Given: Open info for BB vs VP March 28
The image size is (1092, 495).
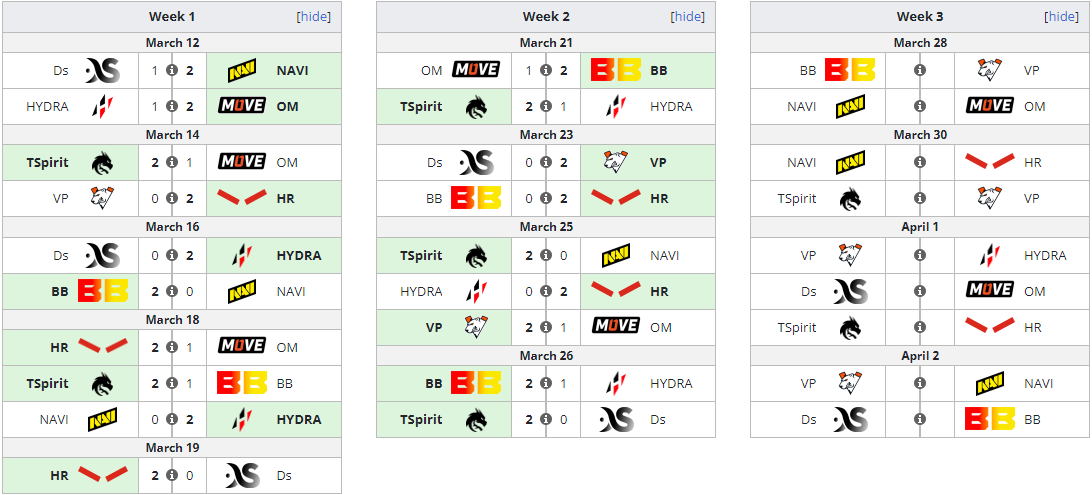Looking at the screenshot, I should pos(920,70).
